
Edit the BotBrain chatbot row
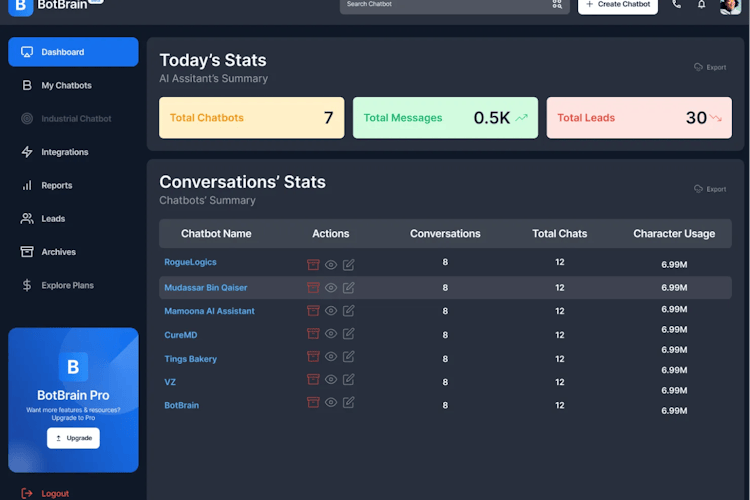[x=349, y=403]
